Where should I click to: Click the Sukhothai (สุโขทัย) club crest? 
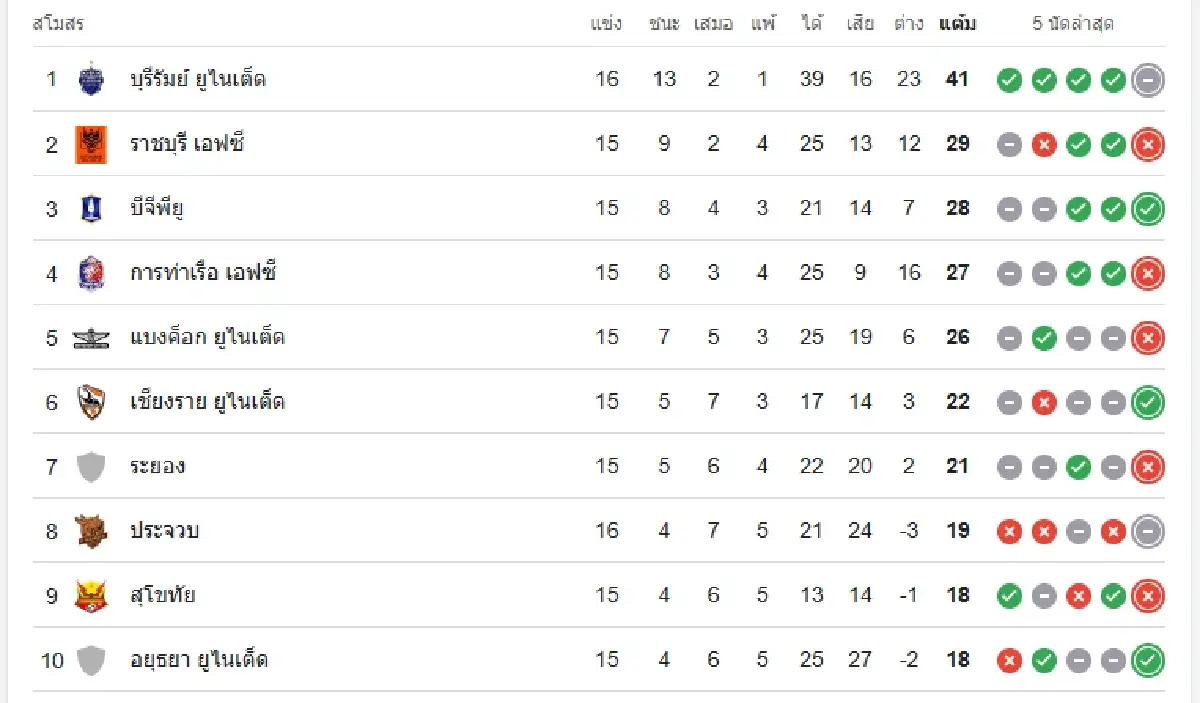tap(91, 596)
